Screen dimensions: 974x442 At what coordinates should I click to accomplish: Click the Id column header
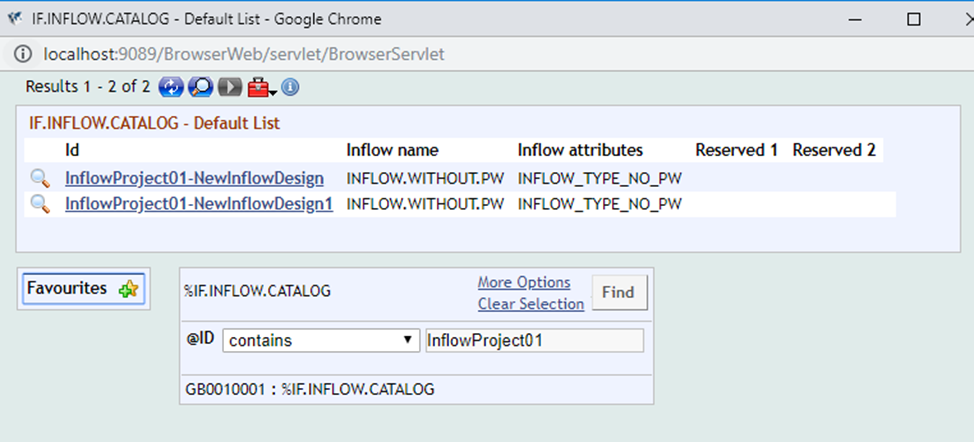click(x=72, y=150)
